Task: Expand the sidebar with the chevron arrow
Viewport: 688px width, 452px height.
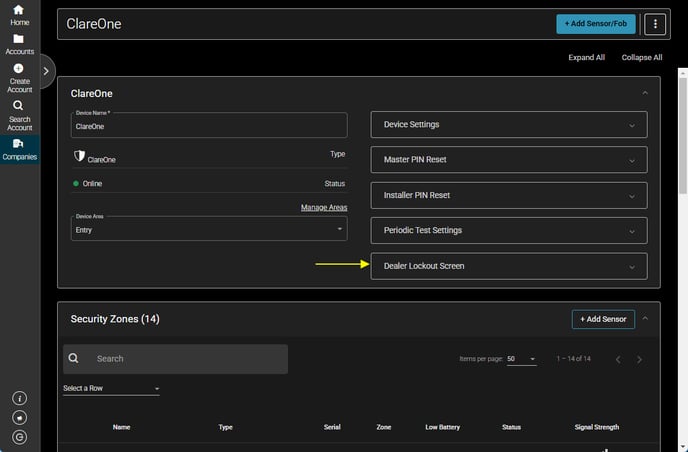Action: pyautogui.click(x=46, y=71)
